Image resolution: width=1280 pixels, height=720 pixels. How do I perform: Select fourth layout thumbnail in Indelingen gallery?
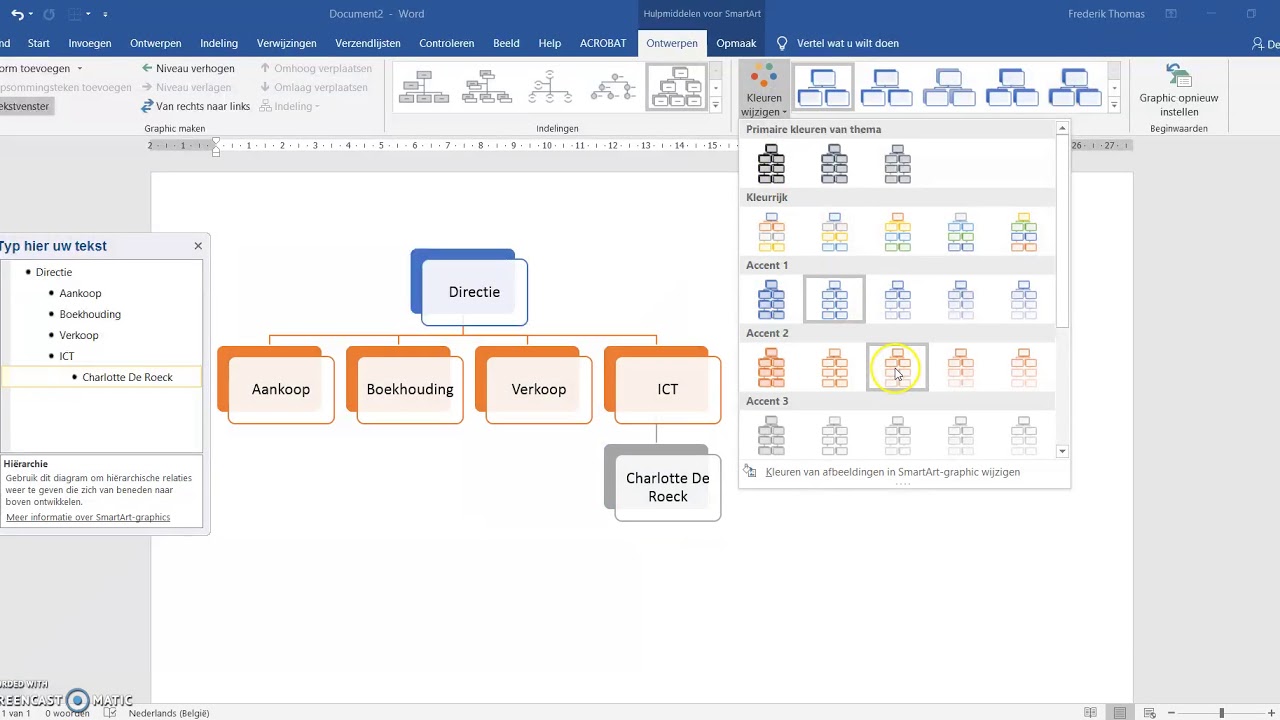pyautogui.click(x=613, y=87)
